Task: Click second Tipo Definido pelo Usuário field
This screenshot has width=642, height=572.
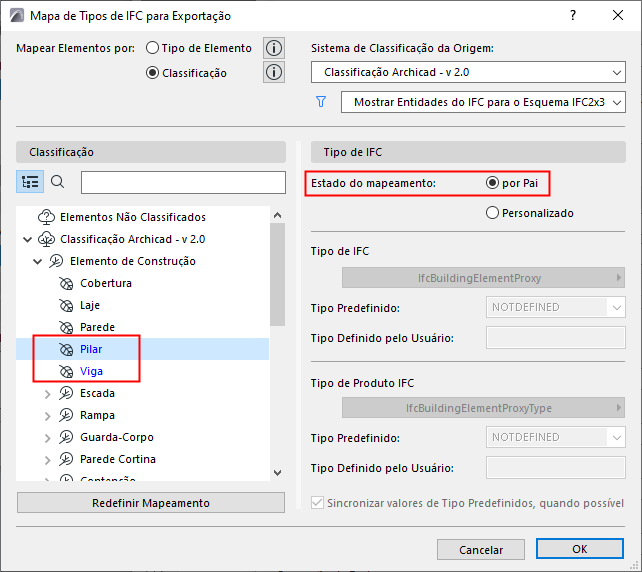Action: [556, 468]
